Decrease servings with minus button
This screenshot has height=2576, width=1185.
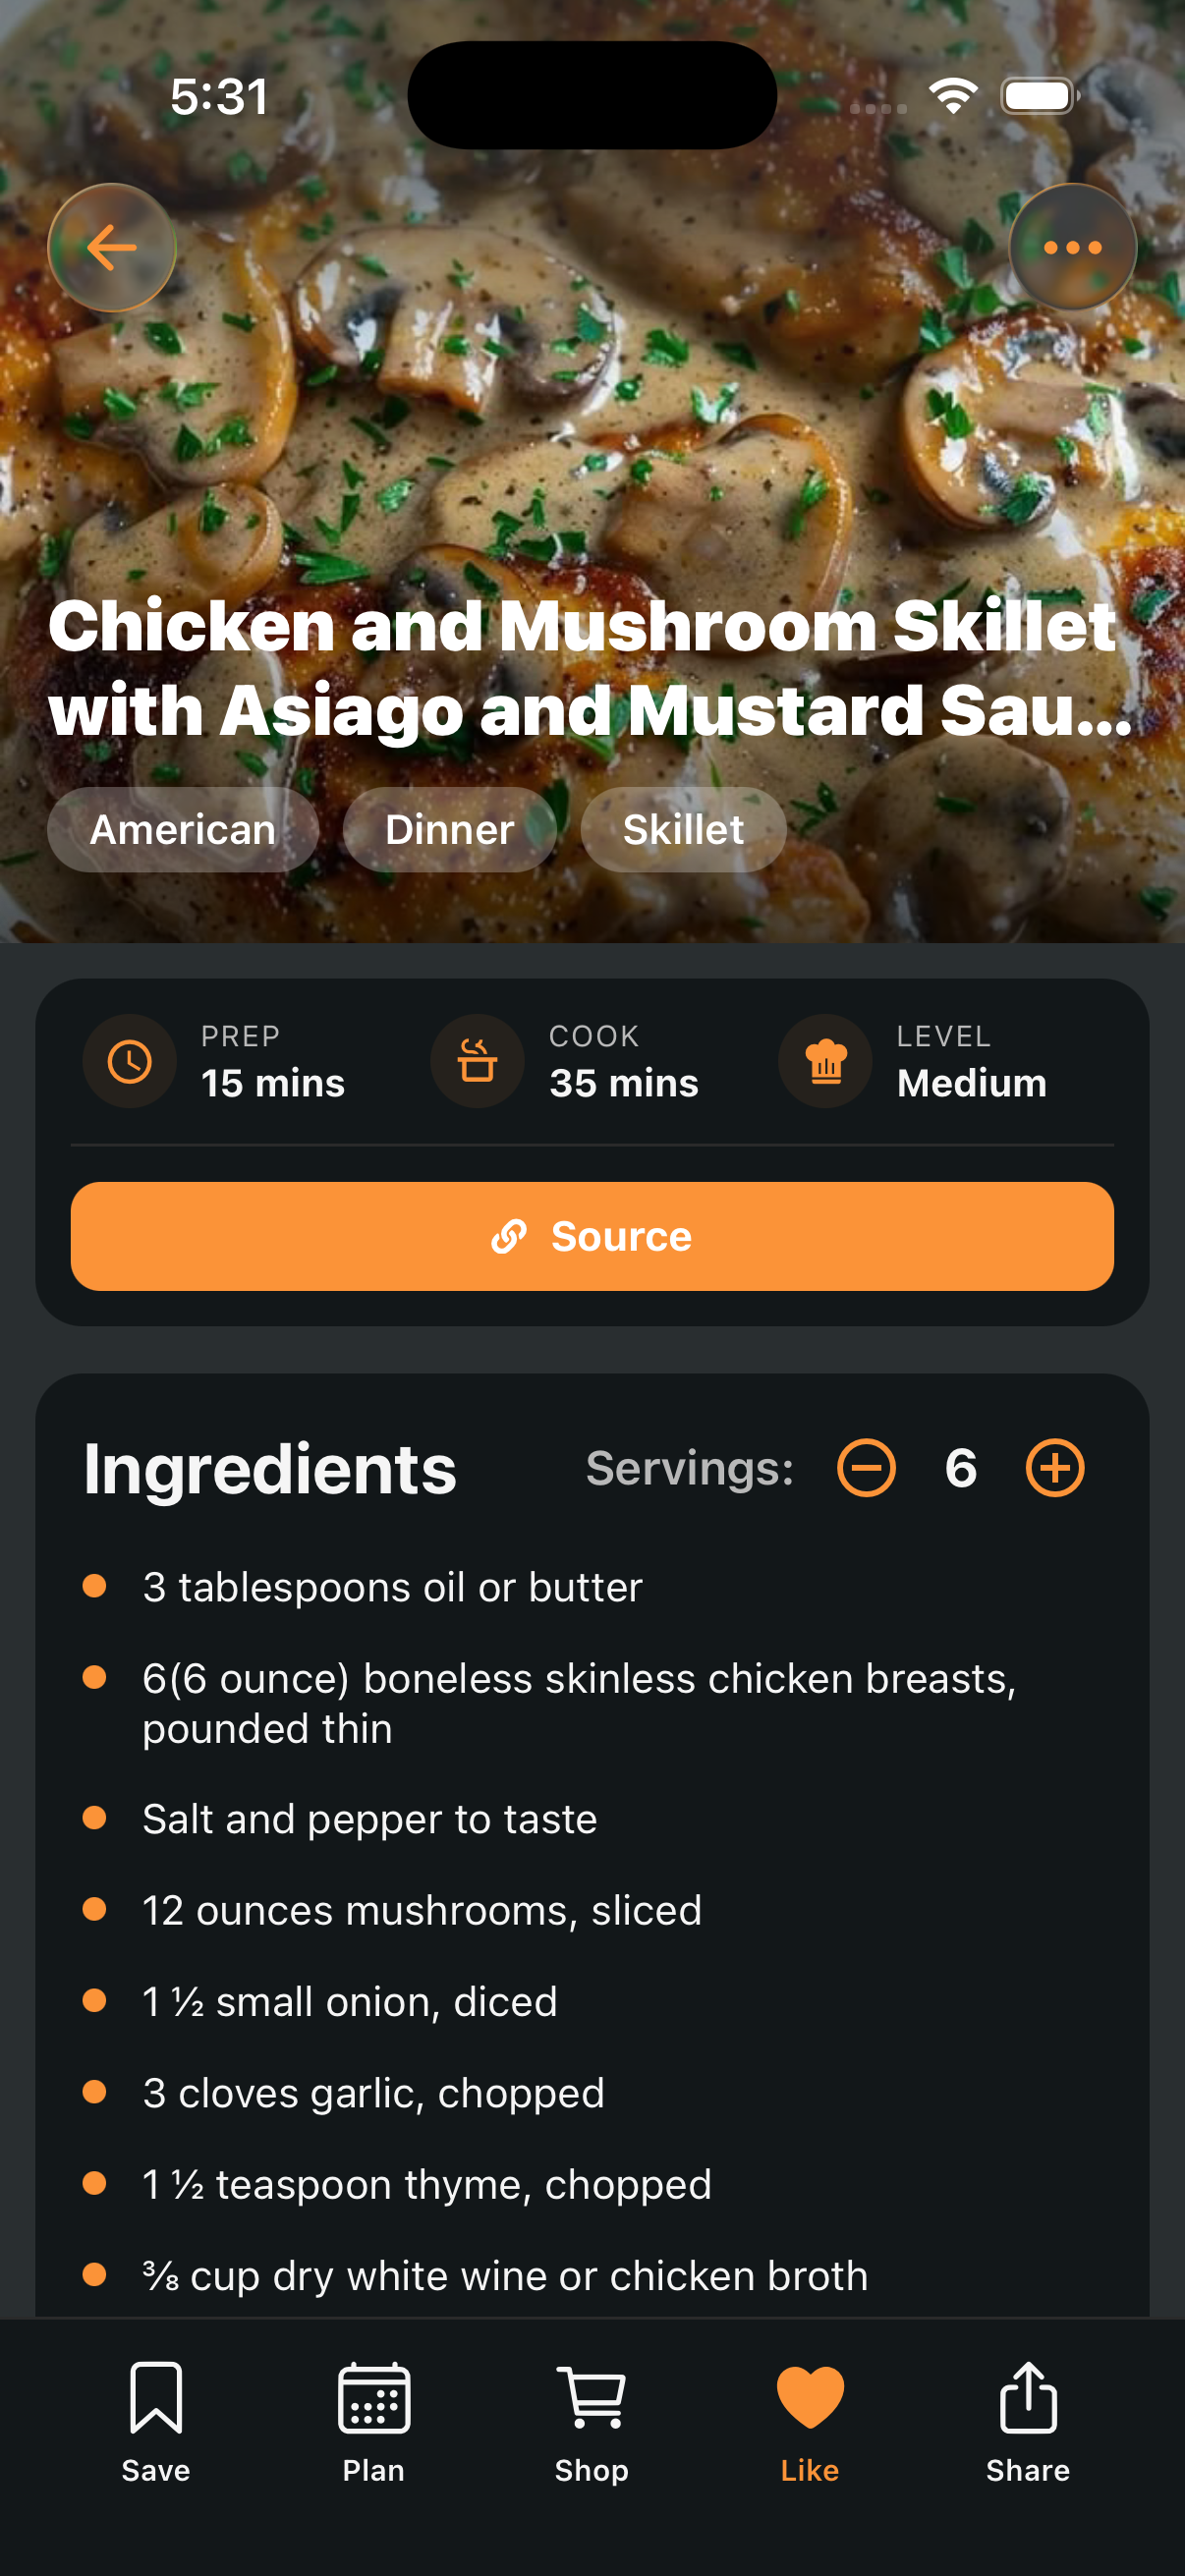(866, 1468)
